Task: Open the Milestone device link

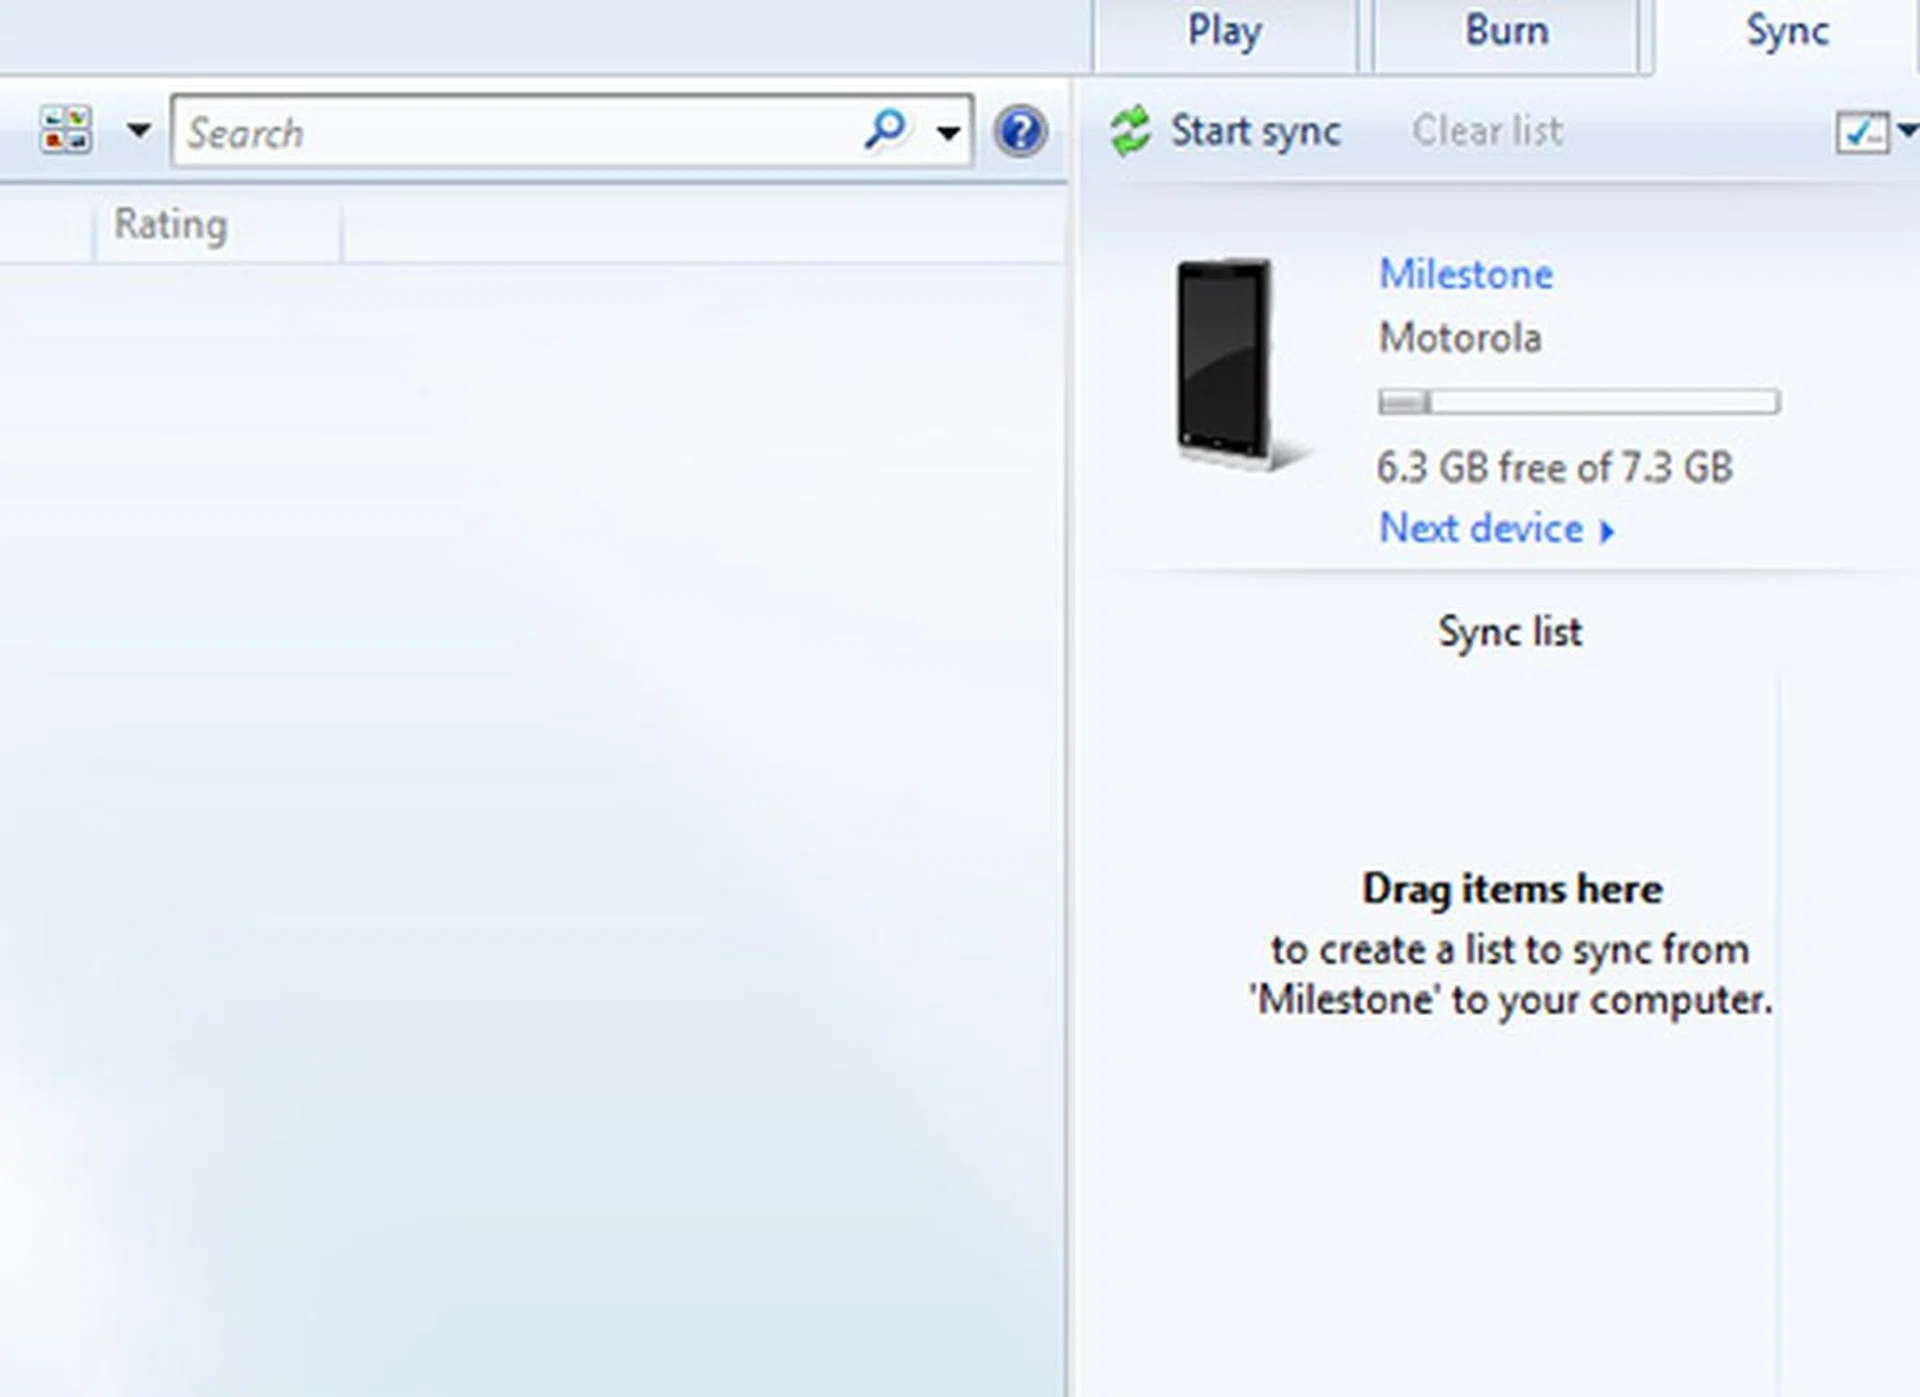Action: (x=1465, y=275)
